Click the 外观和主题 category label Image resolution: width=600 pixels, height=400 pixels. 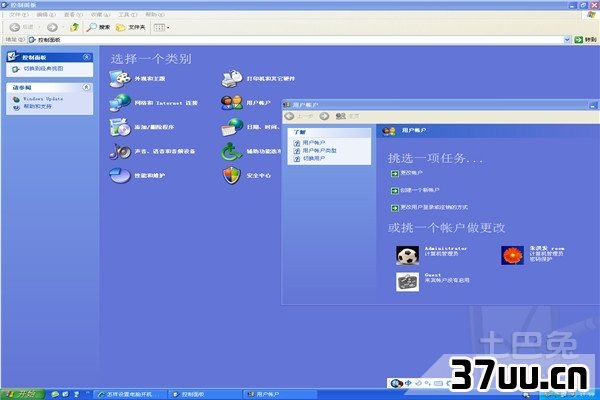(150, 78)
